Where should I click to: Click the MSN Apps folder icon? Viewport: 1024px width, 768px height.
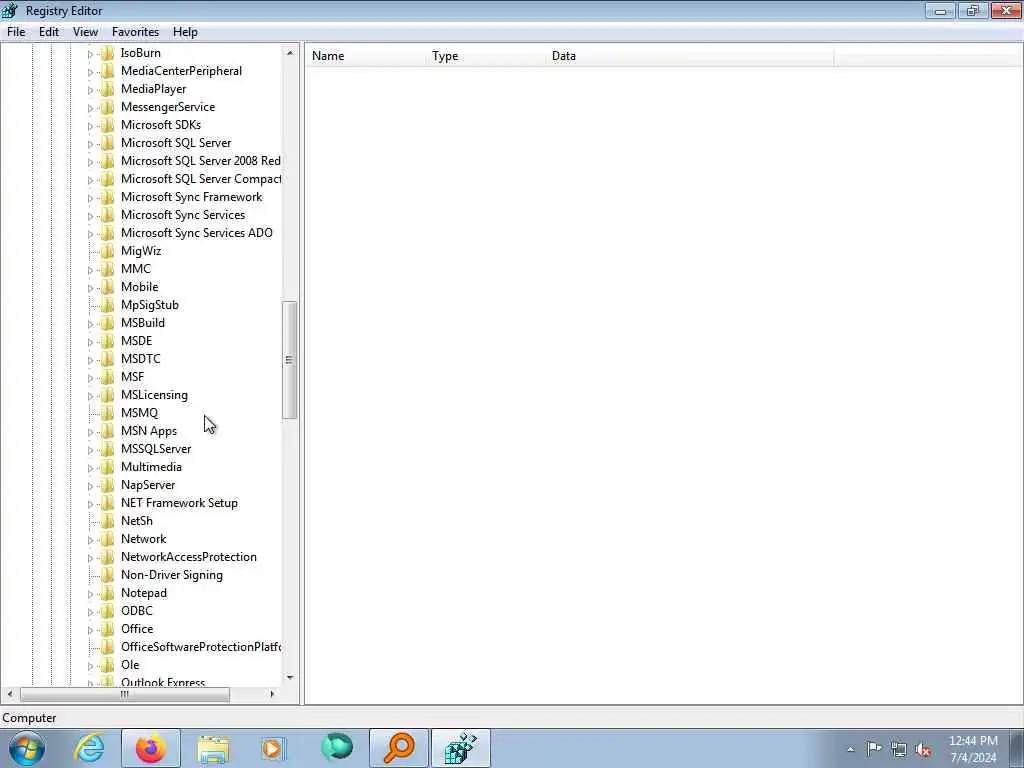[x=108, y=431]
